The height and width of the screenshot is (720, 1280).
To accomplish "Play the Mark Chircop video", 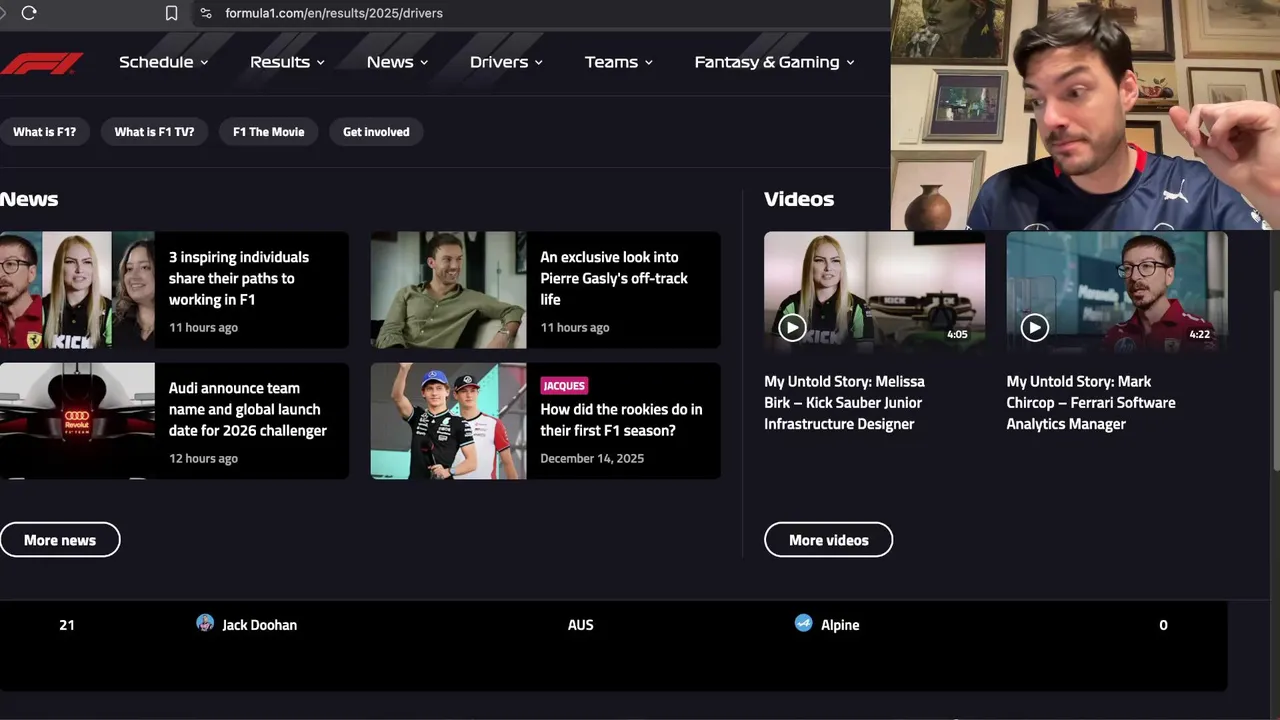I will [1034, 327].
